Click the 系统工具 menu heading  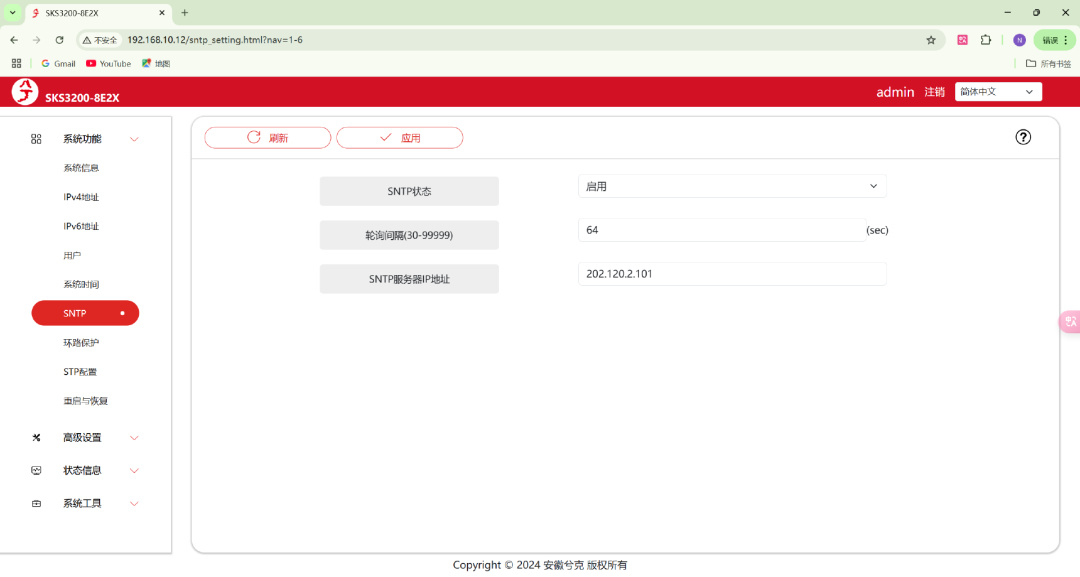coord(82,504)
